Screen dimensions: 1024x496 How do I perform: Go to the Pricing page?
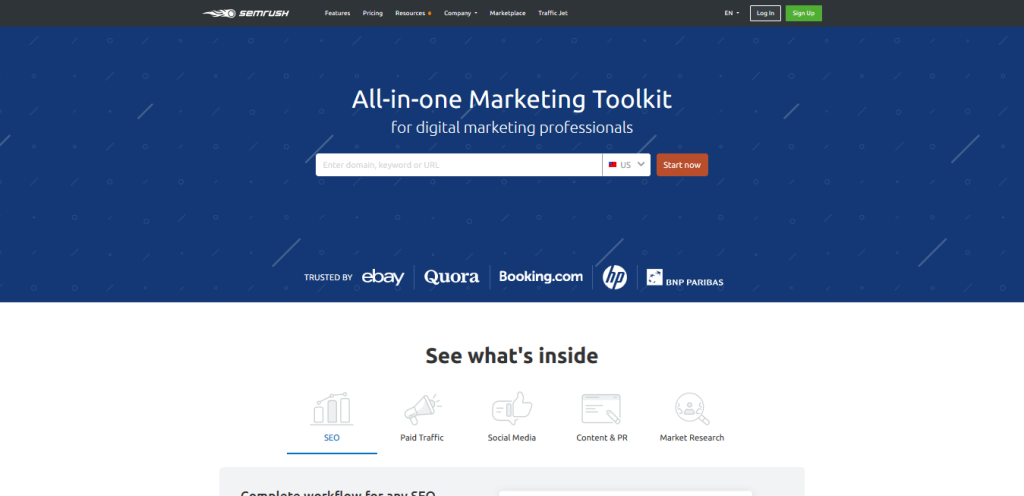(373, 13)
